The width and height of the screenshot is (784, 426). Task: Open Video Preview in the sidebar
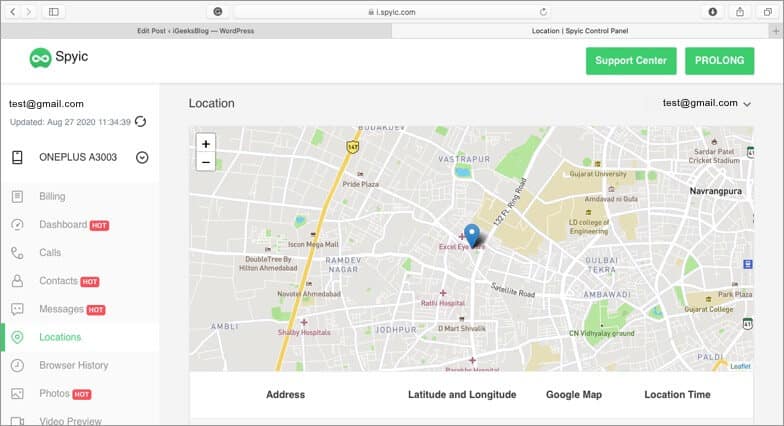click(x=70, y=421)
